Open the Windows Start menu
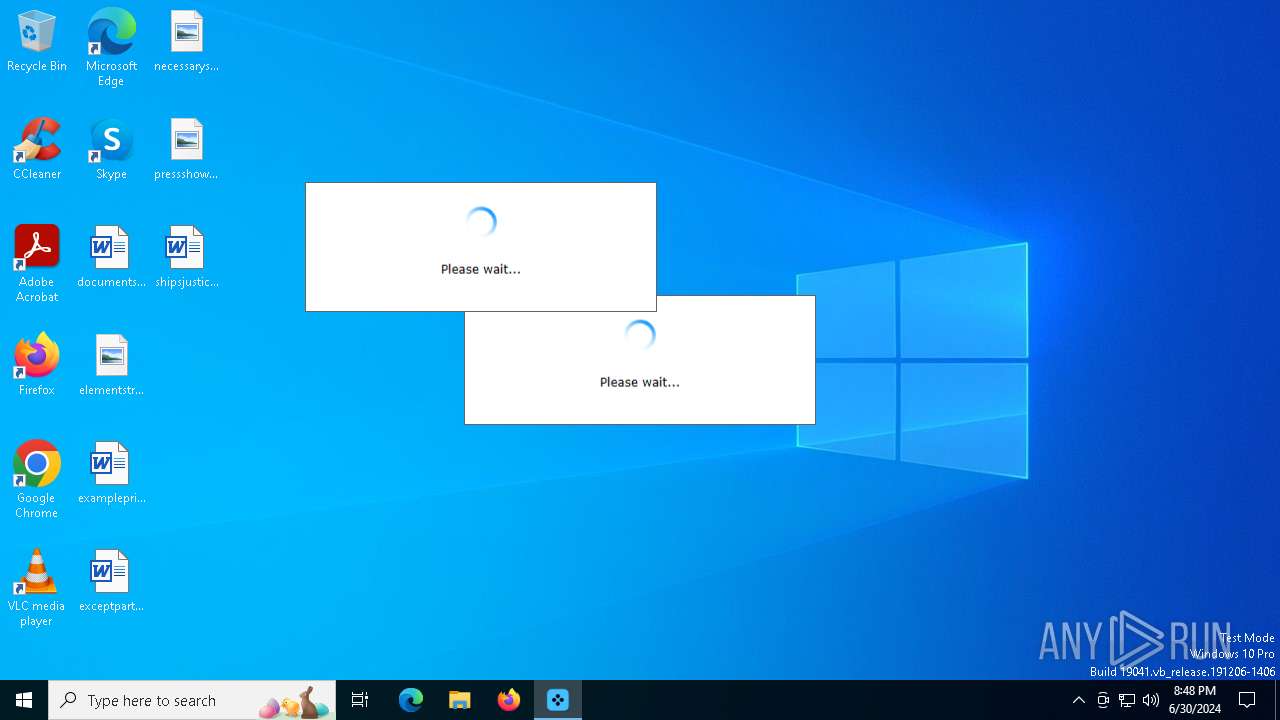 (x=24, y=700)
